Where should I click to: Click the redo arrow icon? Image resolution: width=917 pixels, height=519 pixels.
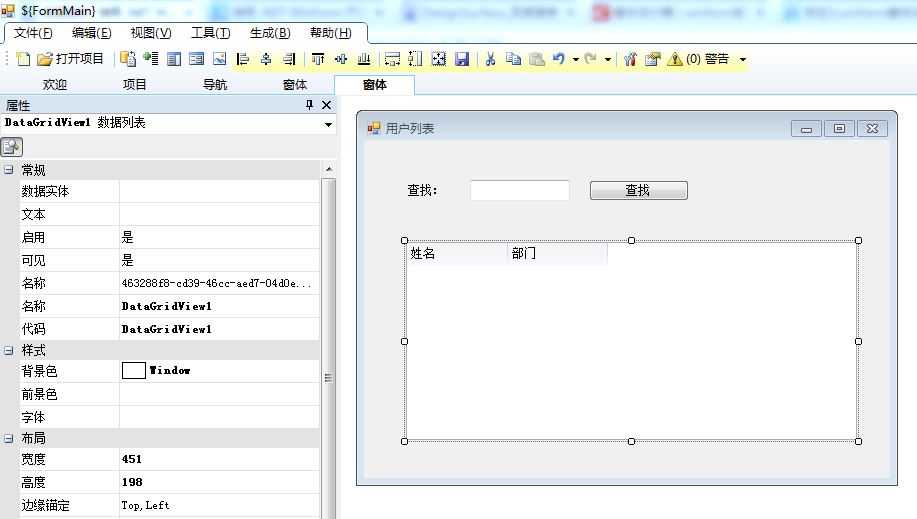[591, 59]
